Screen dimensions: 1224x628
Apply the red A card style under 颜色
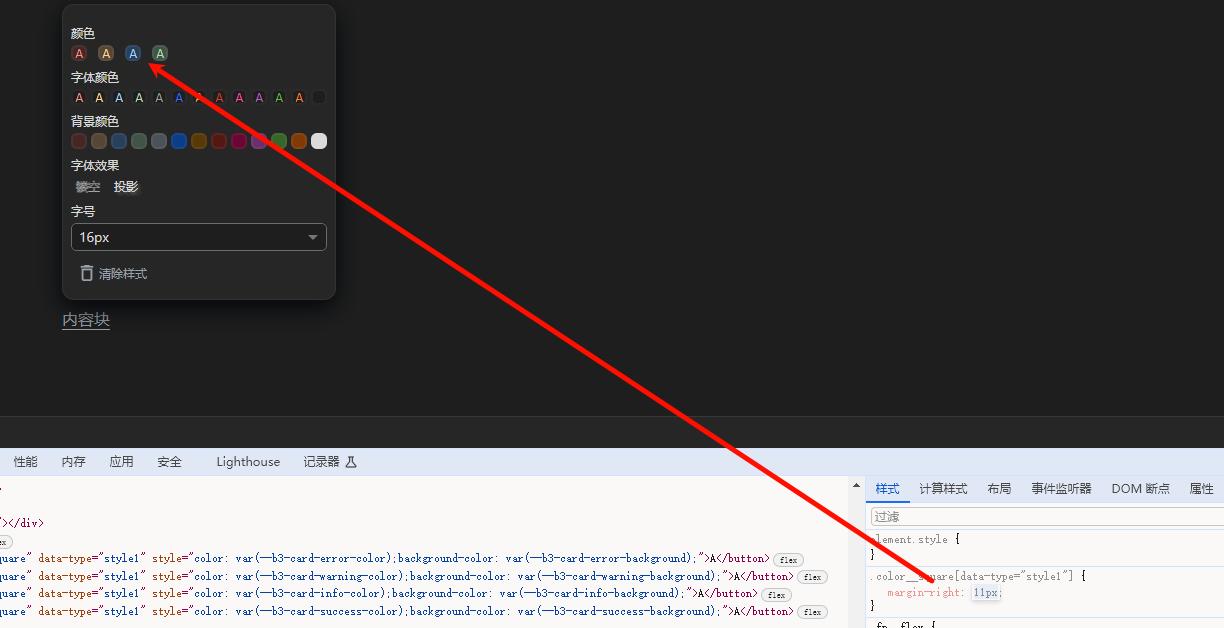click(x=80, y=53)
